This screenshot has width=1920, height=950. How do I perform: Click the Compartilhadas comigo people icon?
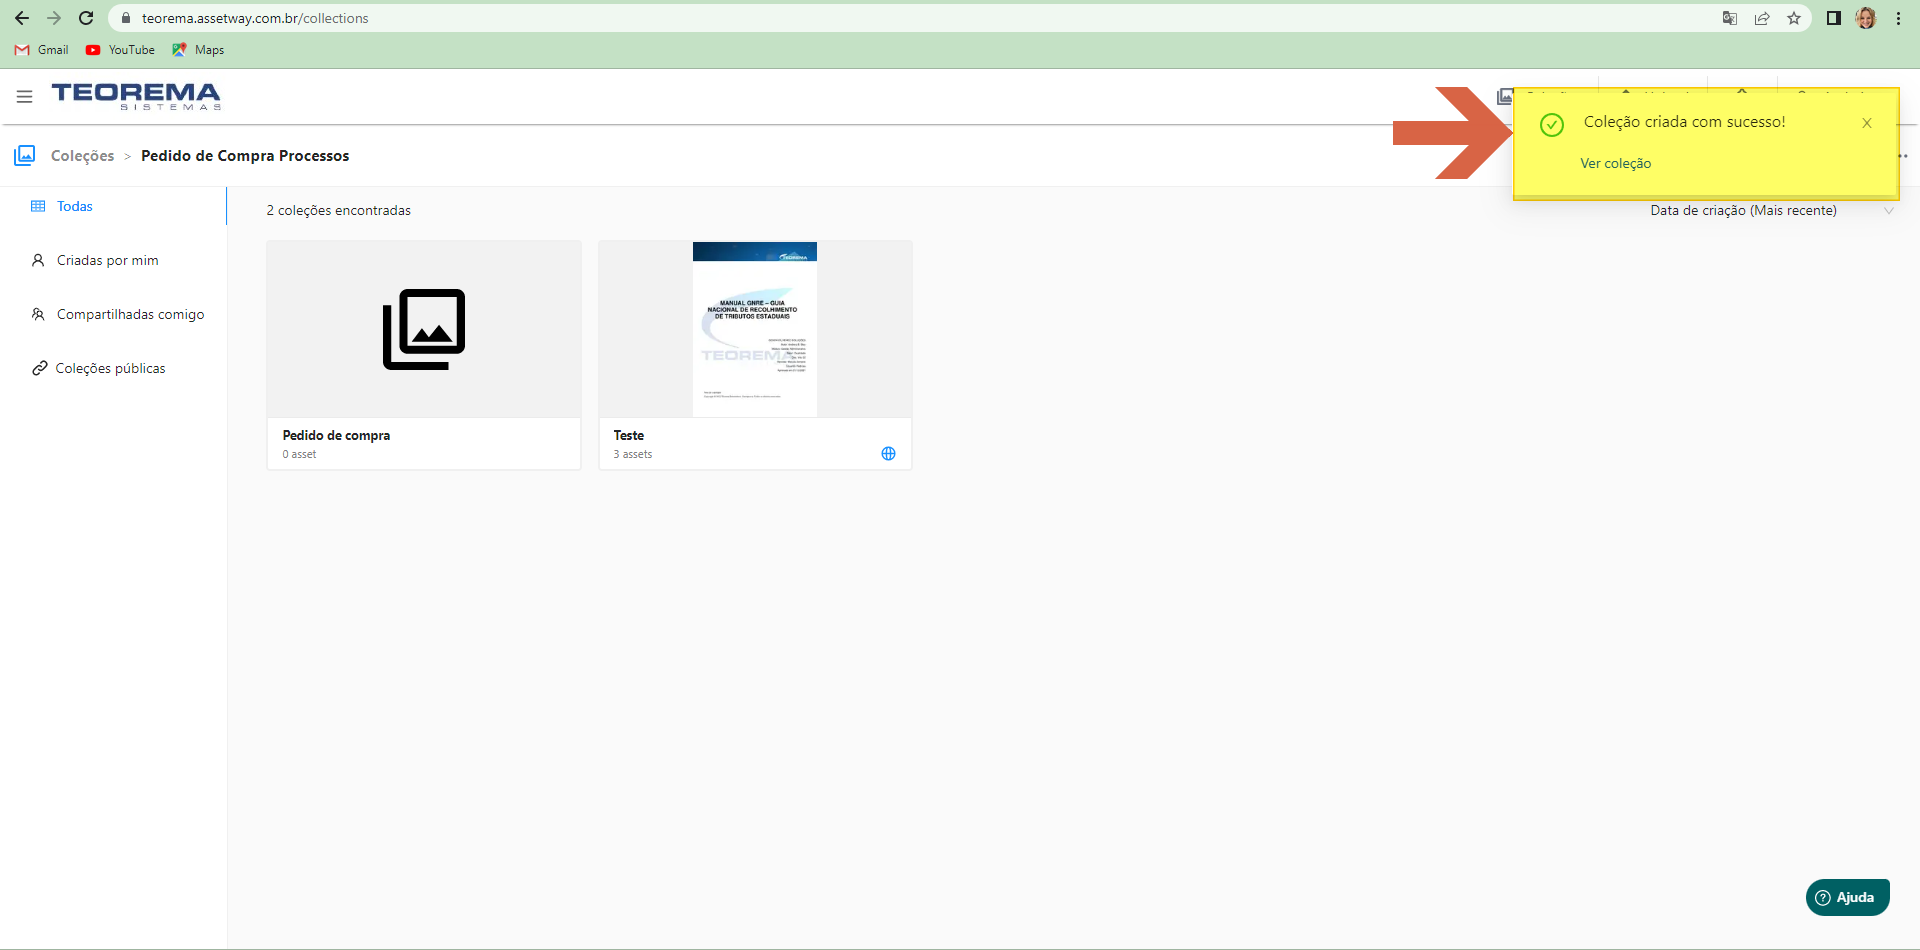(x=38, y=314)
